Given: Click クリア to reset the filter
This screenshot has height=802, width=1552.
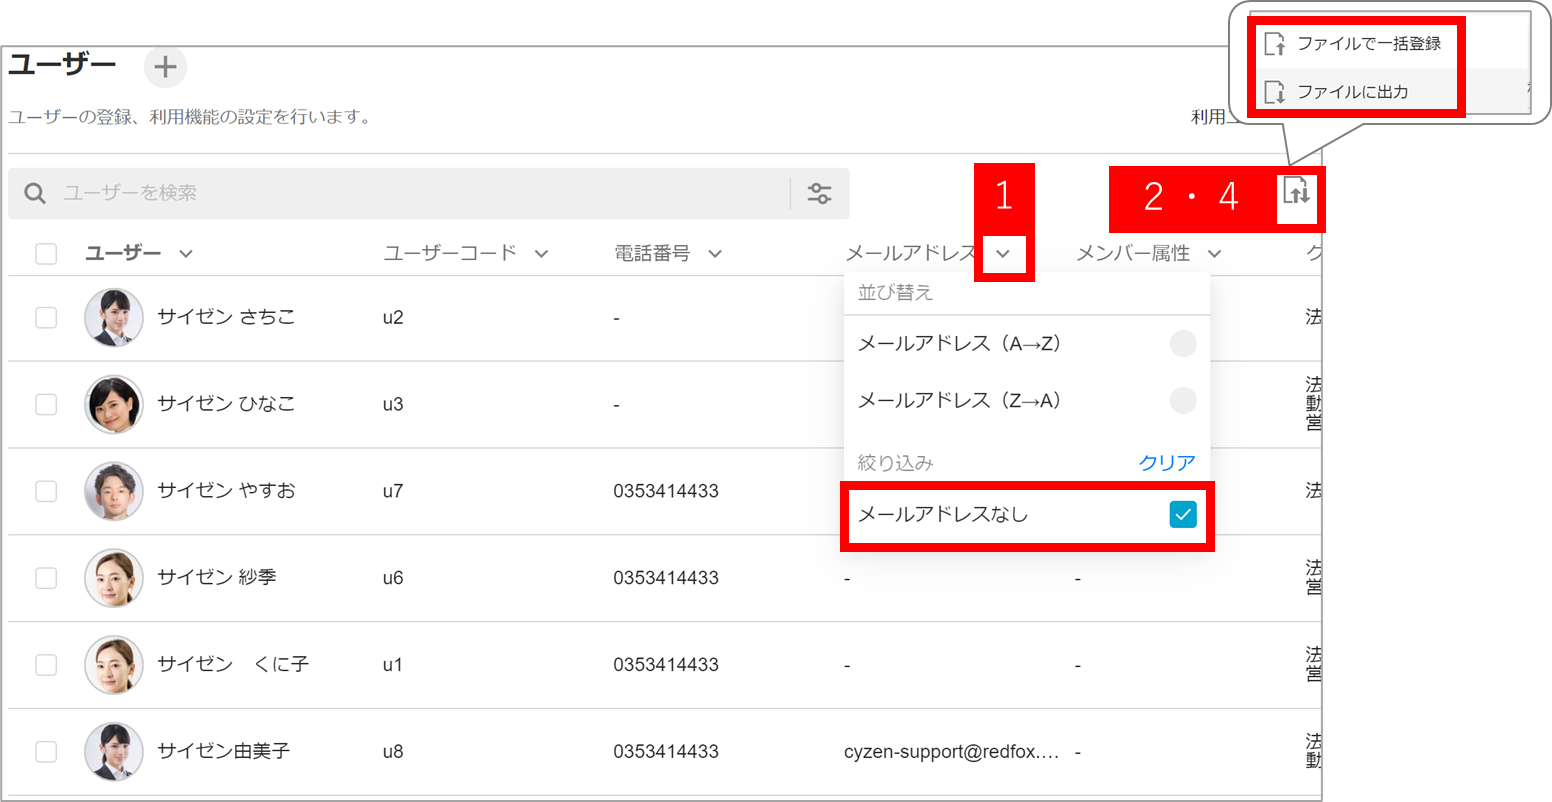Looking at the screenshot, I should [1167, 463].
